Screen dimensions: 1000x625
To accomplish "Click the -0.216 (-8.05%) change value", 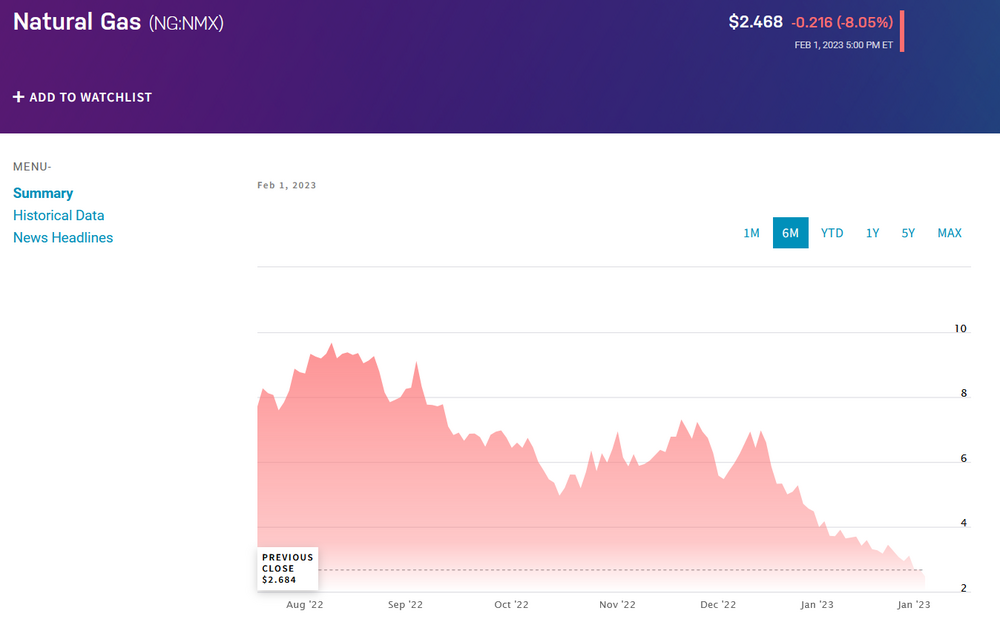I will click(842, 22).
